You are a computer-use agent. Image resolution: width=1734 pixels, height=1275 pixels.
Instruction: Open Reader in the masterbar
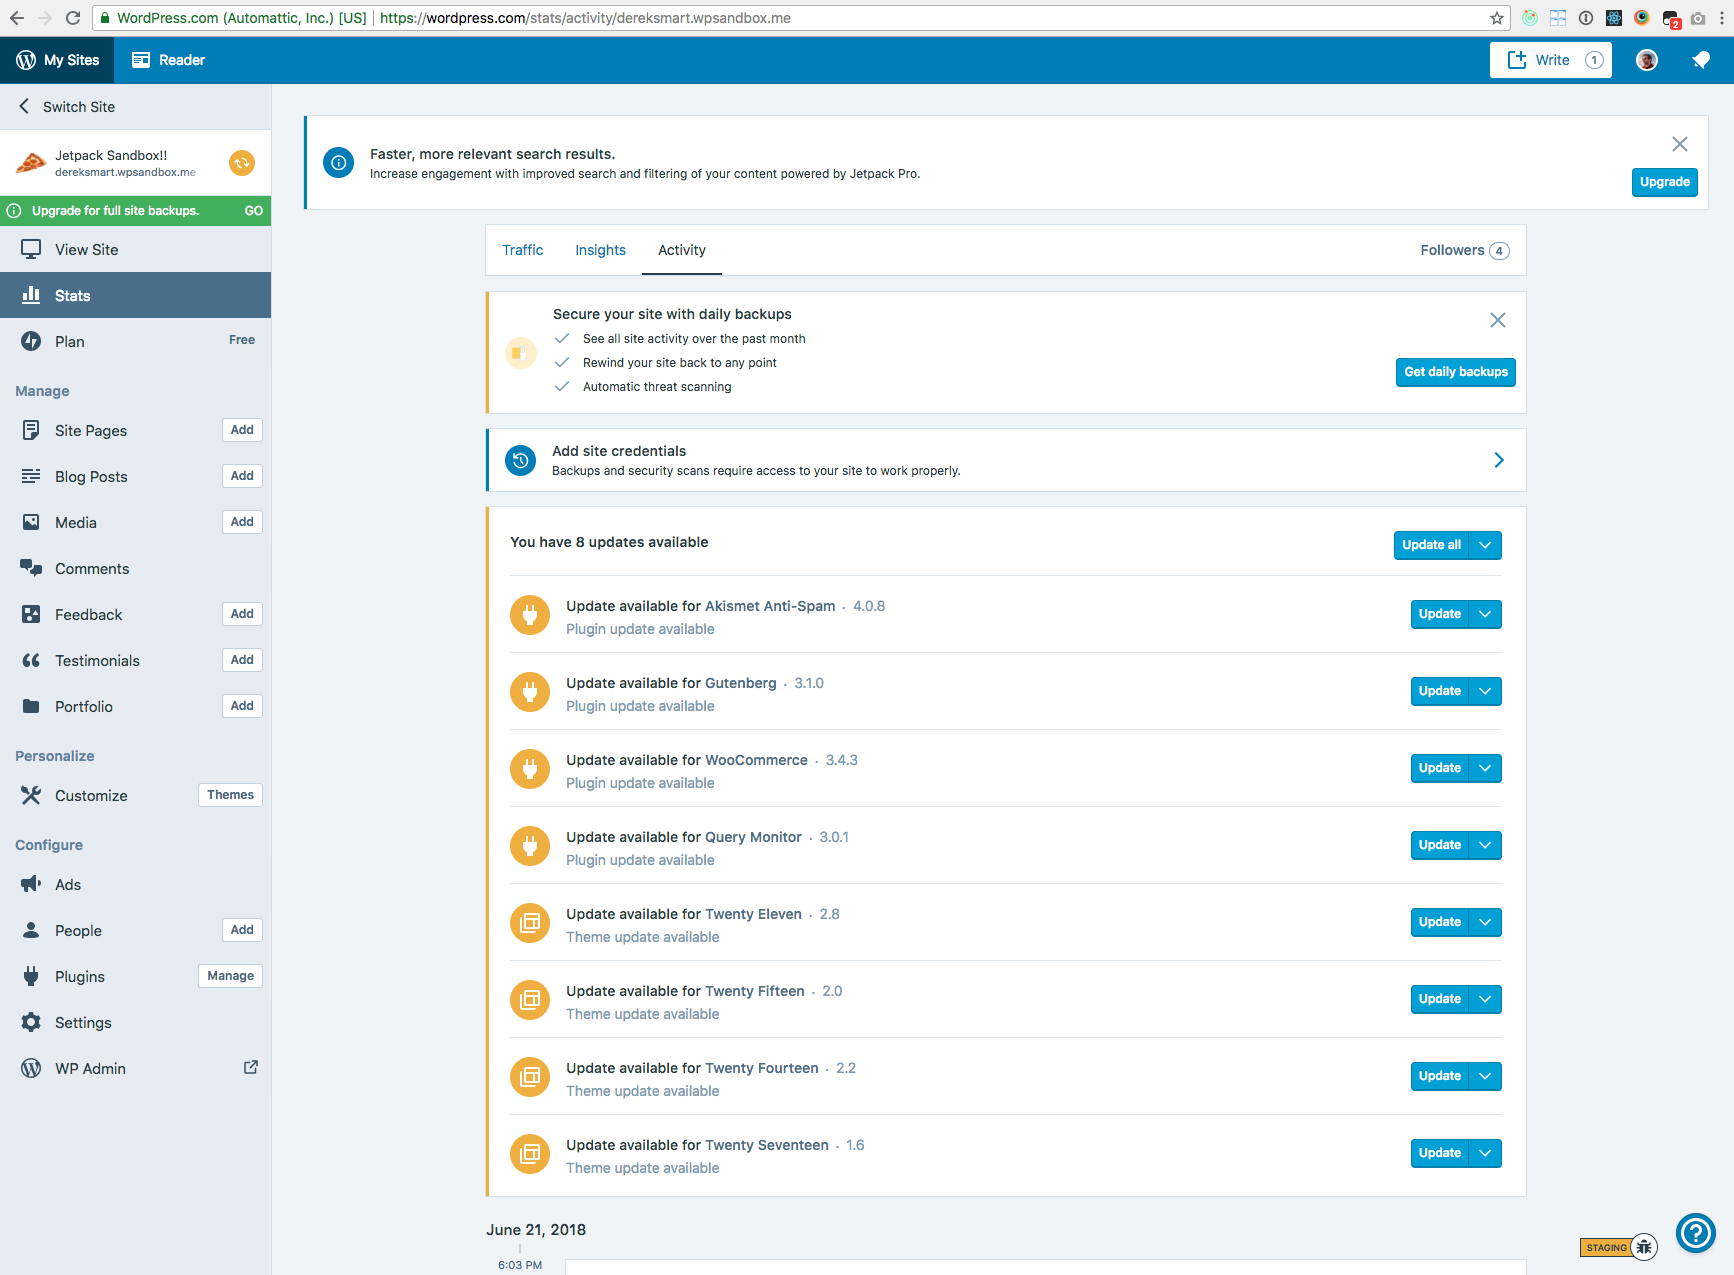168,60
